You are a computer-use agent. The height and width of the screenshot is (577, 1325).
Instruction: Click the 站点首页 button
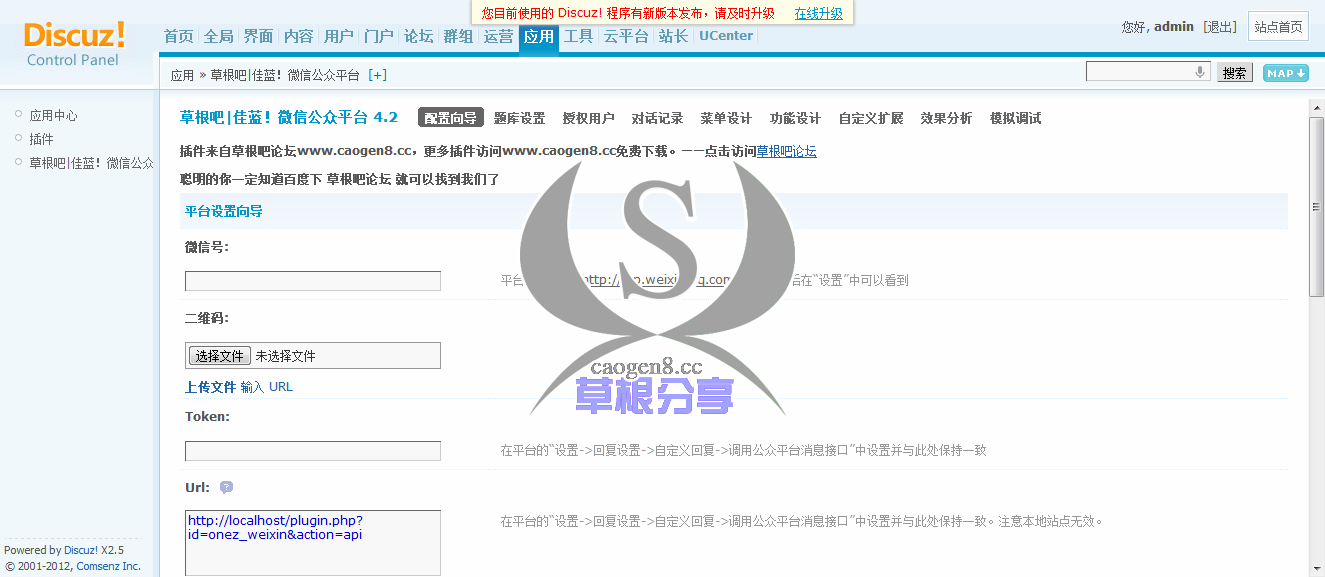coord(1278,27)
